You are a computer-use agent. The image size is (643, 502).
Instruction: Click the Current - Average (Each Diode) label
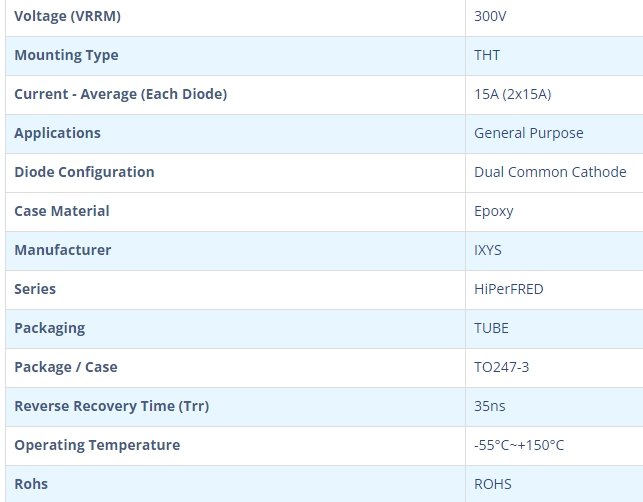click(x=121, y=94)
